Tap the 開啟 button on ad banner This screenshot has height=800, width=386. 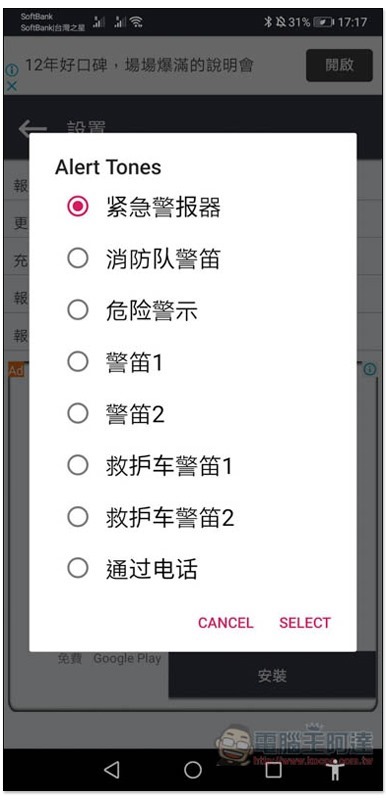[339, 65]
